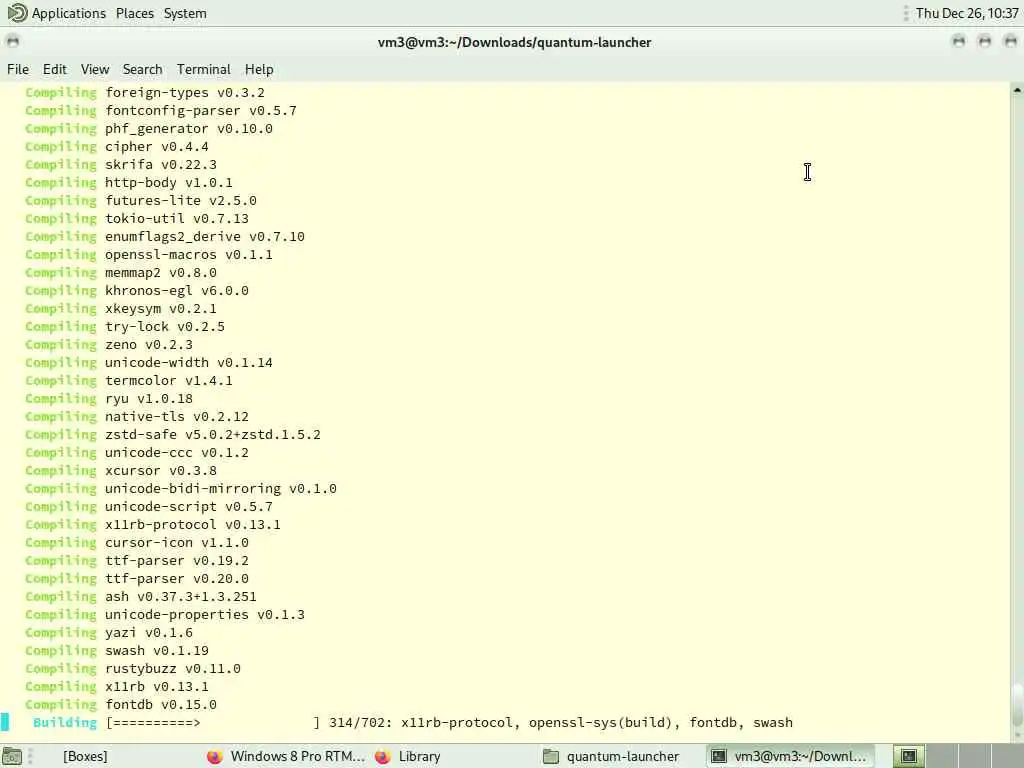
Task: Click the Building progress bar
Action: pos(213,723)
